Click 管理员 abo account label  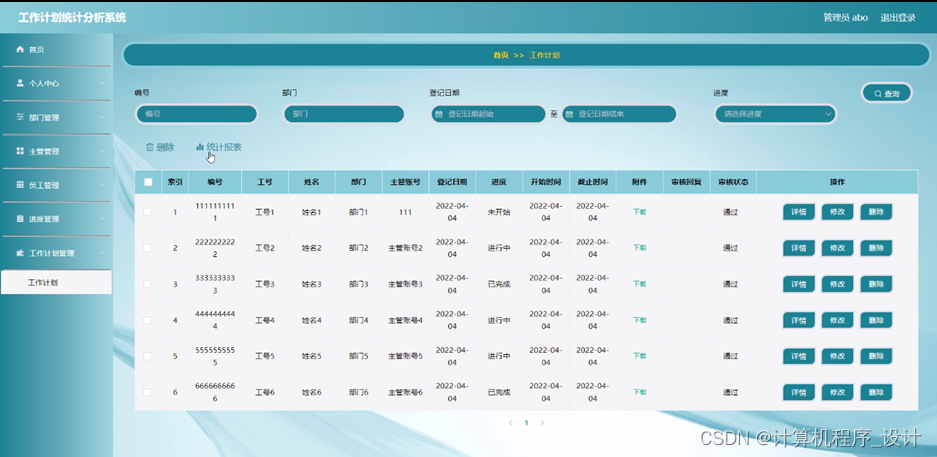coord(845,17)
